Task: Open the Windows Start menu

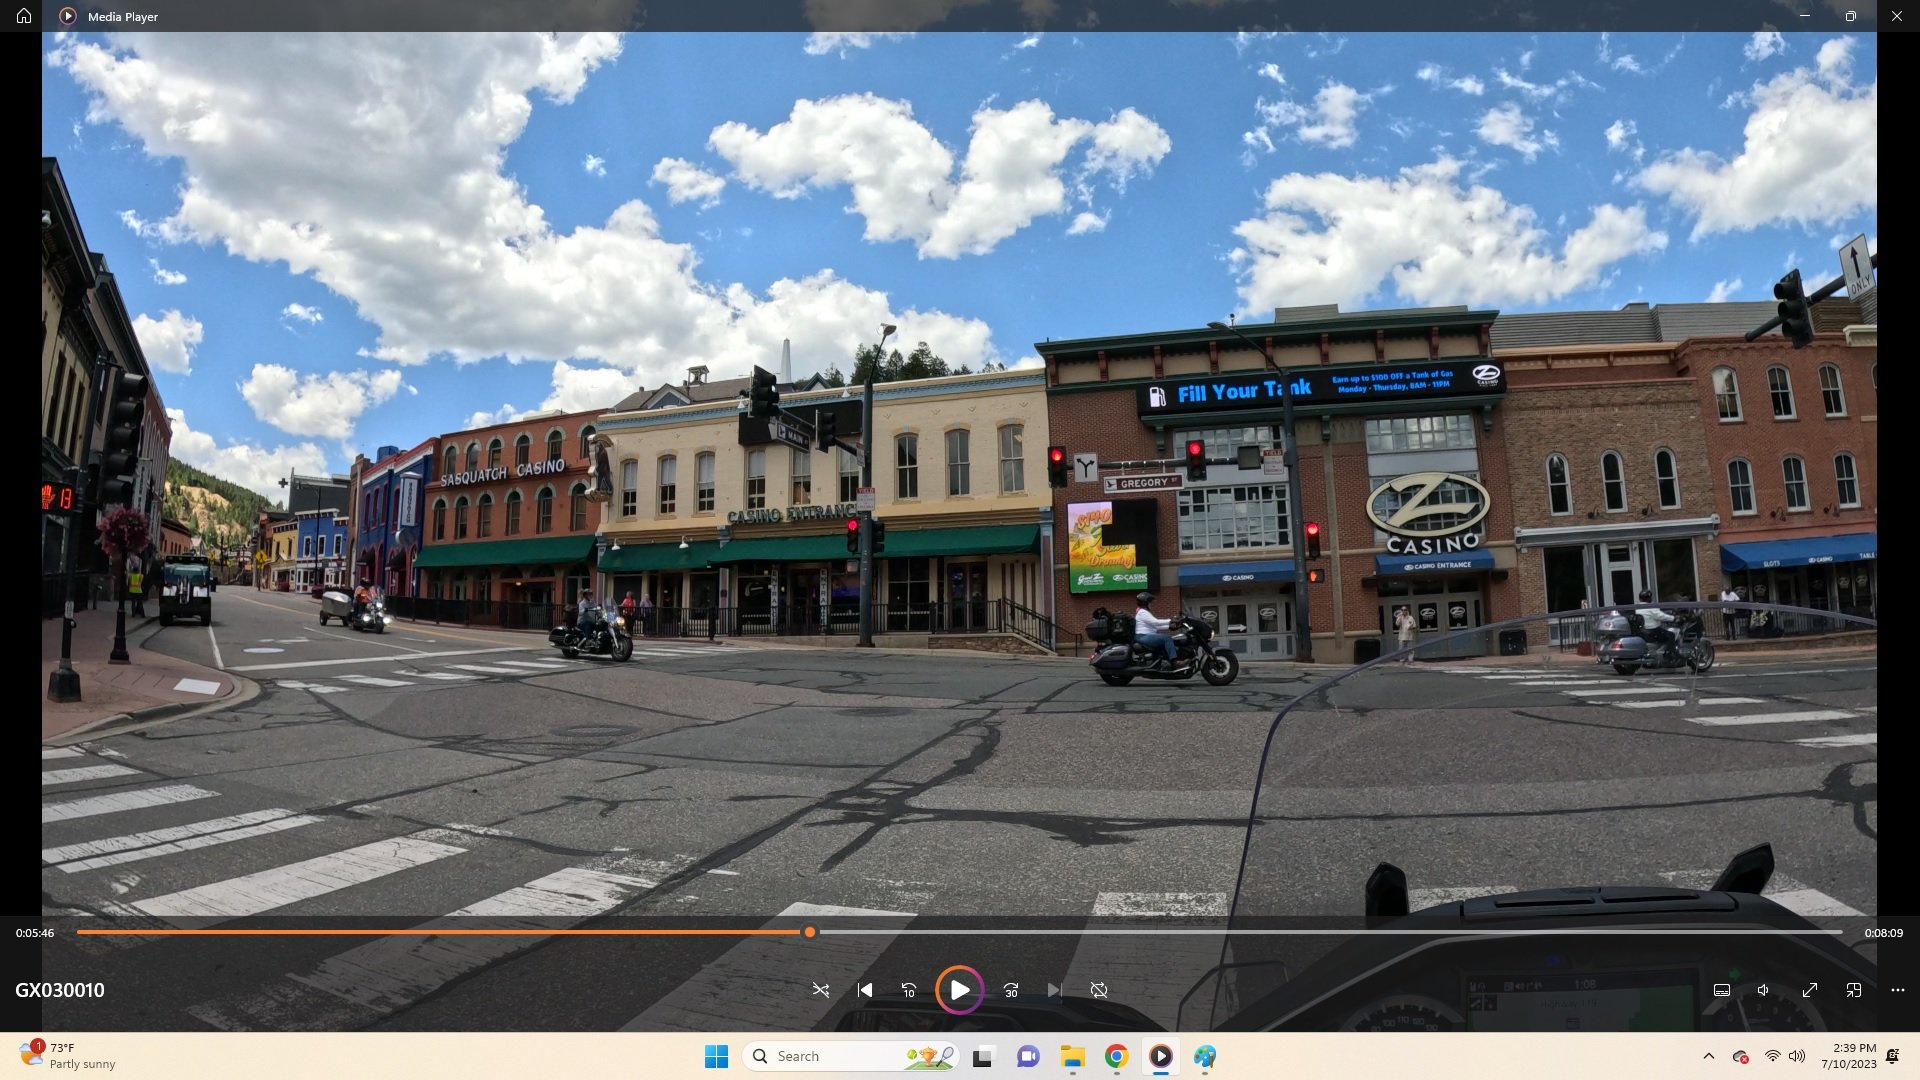Action: [717, 1056]
